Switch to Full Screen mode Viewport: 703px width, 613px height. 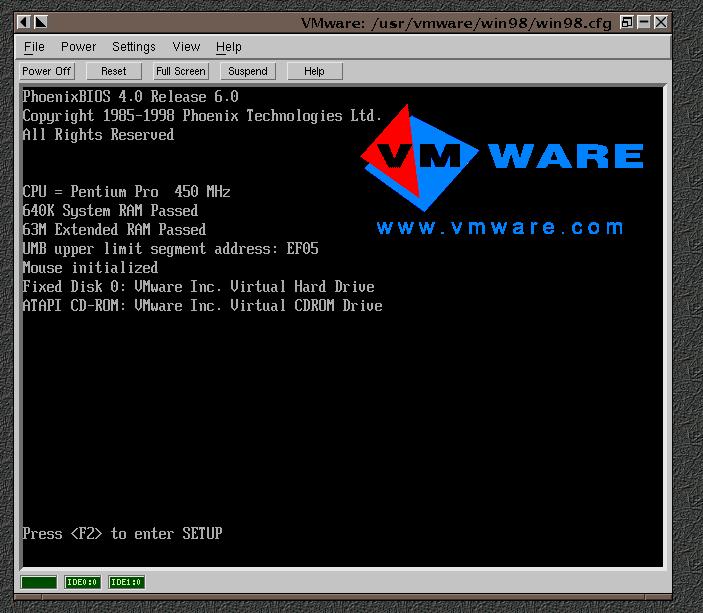180,71
